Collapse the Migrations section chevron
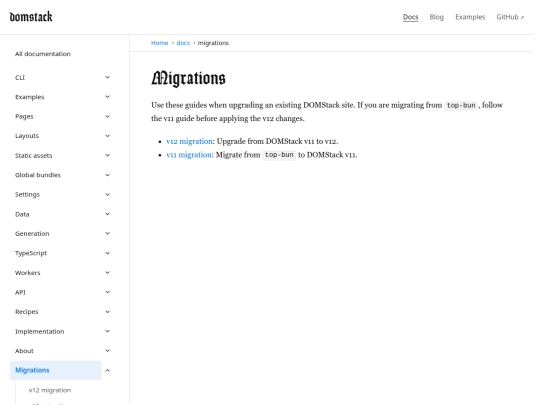 click(107, 370)
